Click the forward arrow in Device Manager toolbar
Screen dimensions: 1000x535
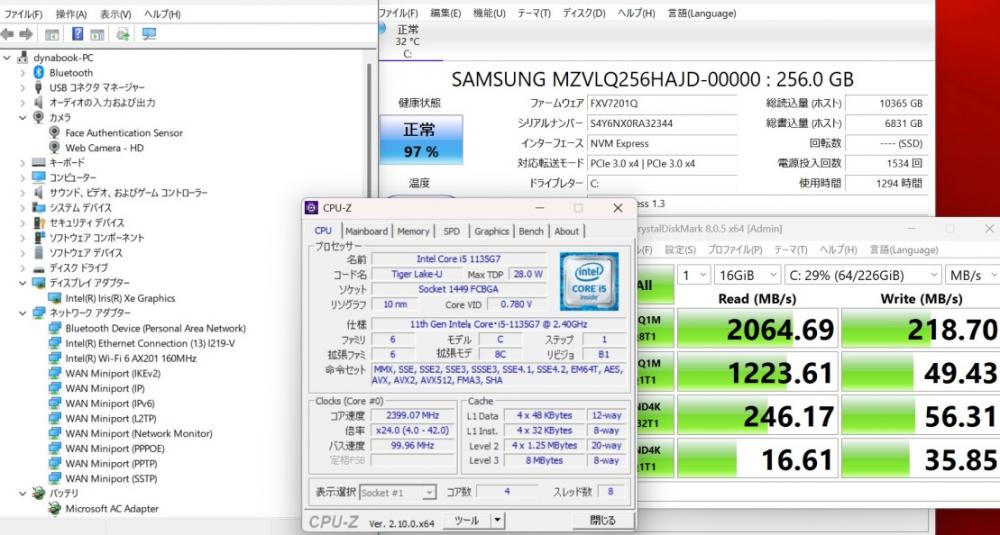tap(26, 34)
